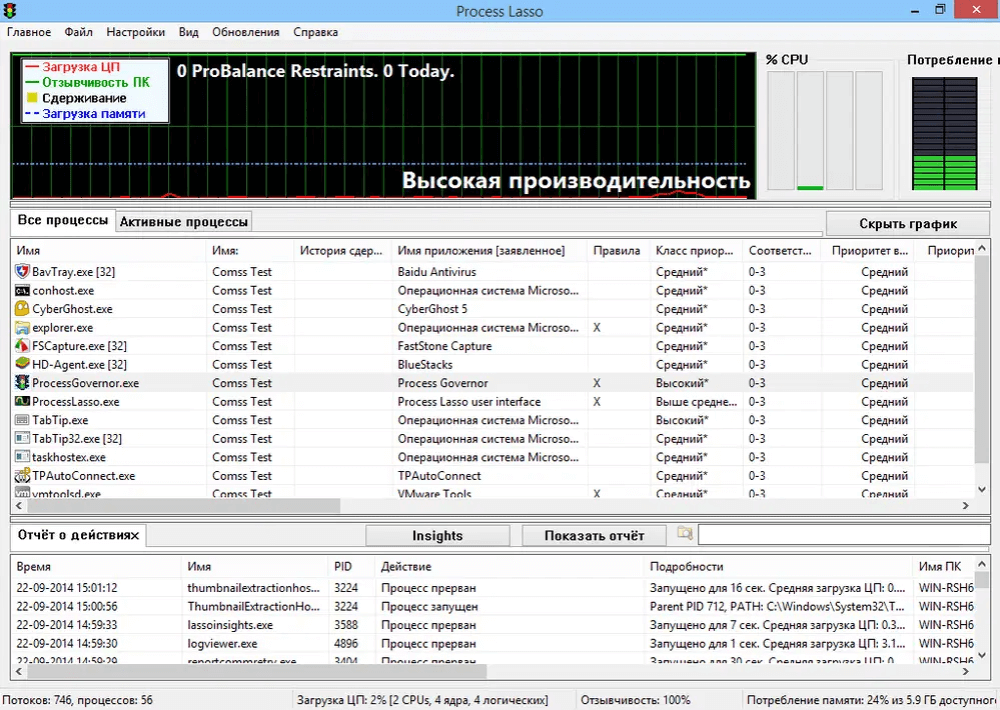Click the Insights button
The width and height of the screenshot is (1000, 710).
point(437,536)
